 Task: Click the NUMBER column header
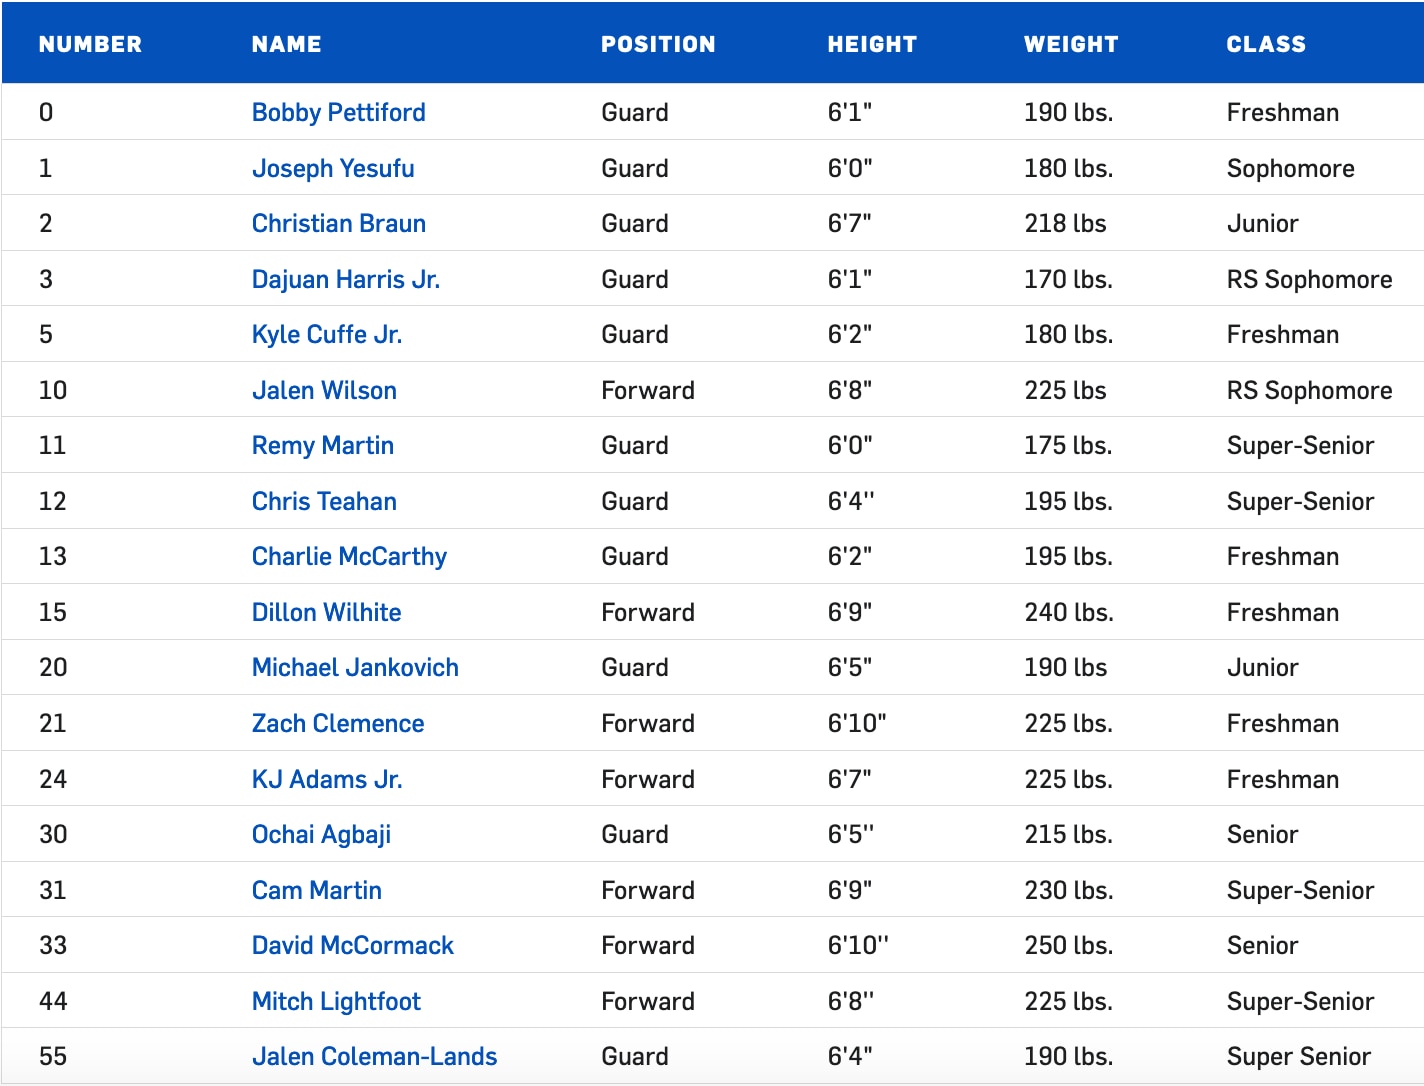pos(90,44)
